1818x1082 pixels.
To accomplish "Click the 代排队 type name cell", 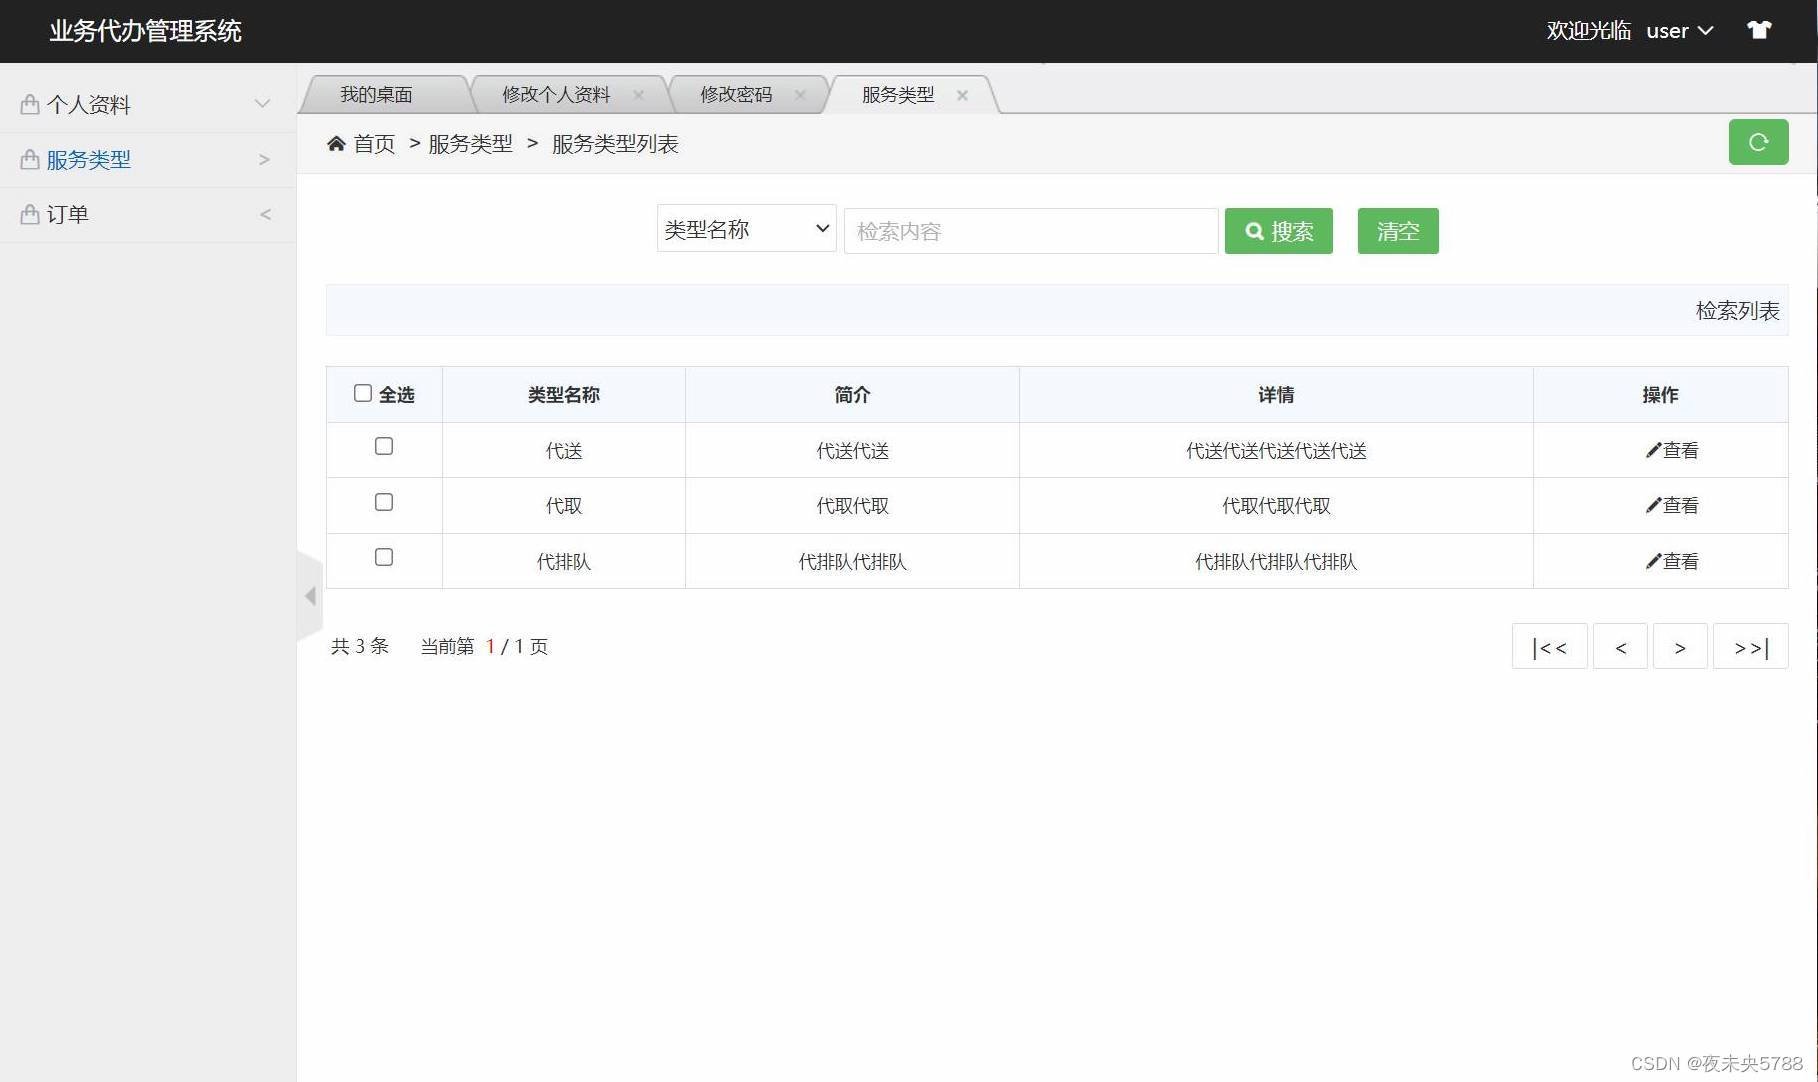I will 564,562.
